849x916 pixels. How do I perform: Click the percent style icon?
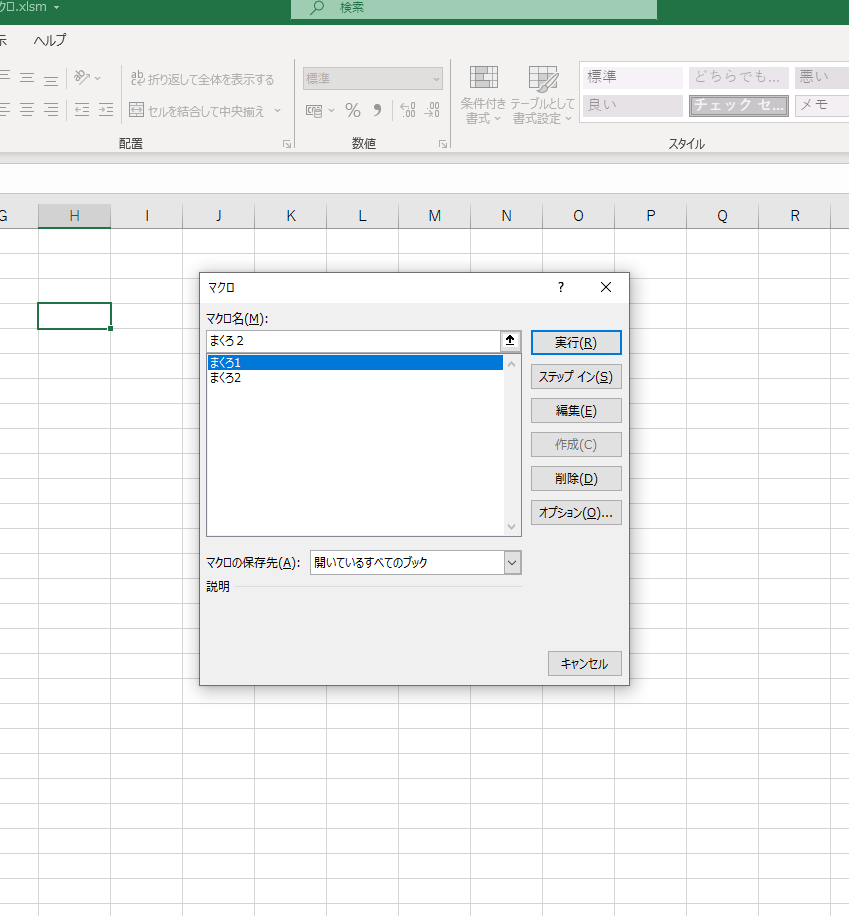353,110
